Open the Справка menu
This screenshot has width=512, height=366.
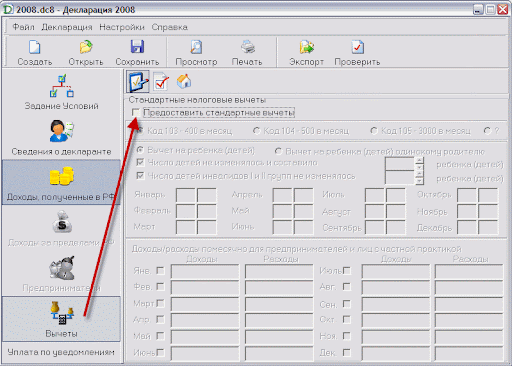coord(169,27)
